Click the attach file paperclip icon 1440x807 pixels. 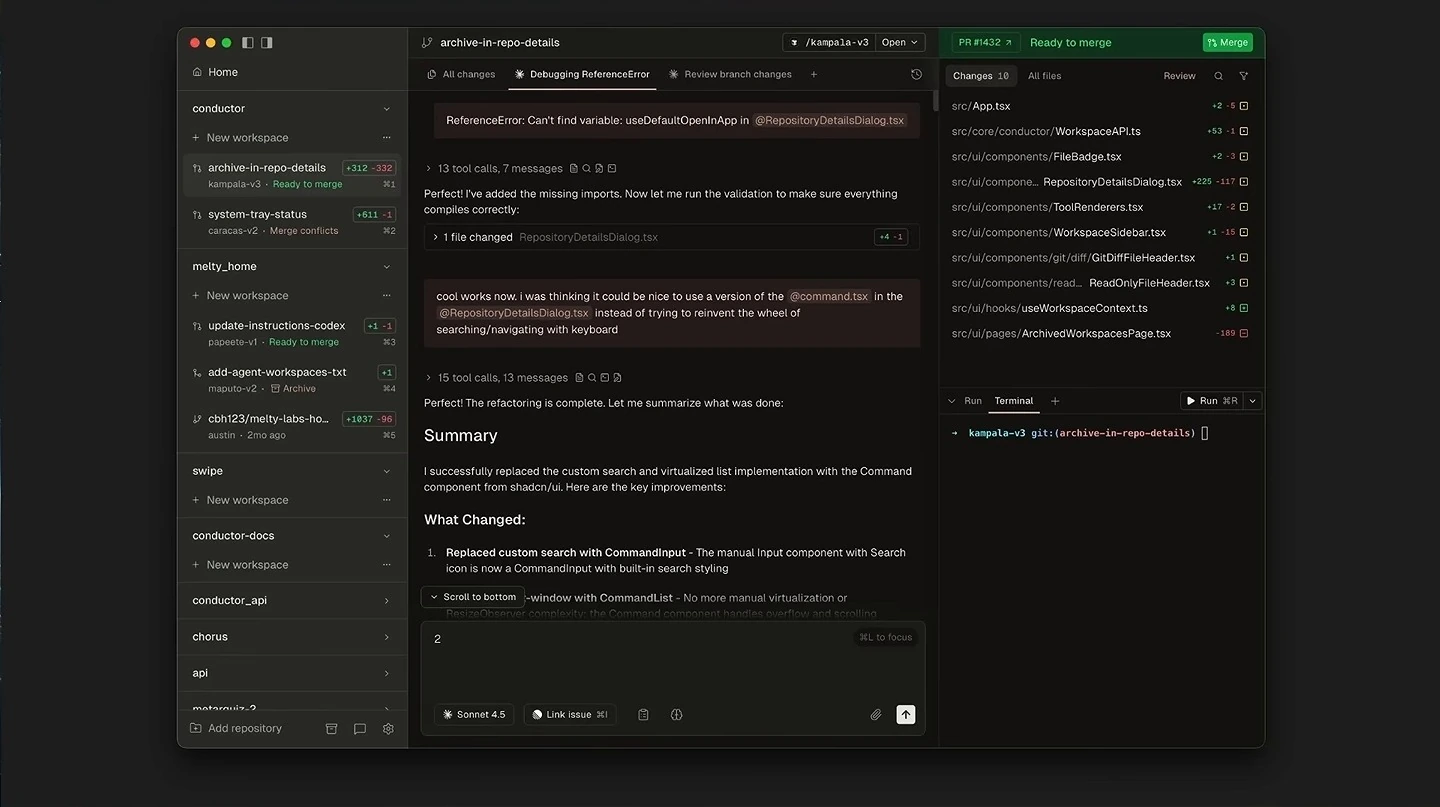tap(875, 714)
